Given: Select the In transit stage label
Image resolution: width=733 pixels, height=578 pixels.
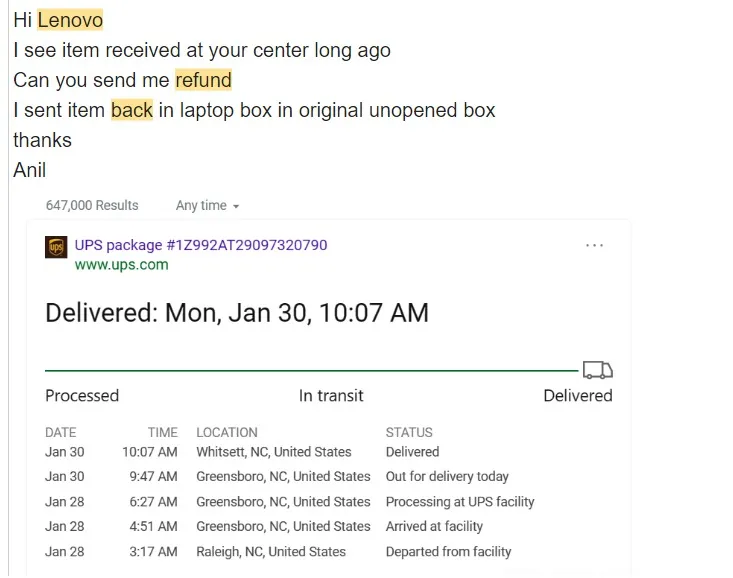Looking at the screenshot, I should tap(331, 396).
